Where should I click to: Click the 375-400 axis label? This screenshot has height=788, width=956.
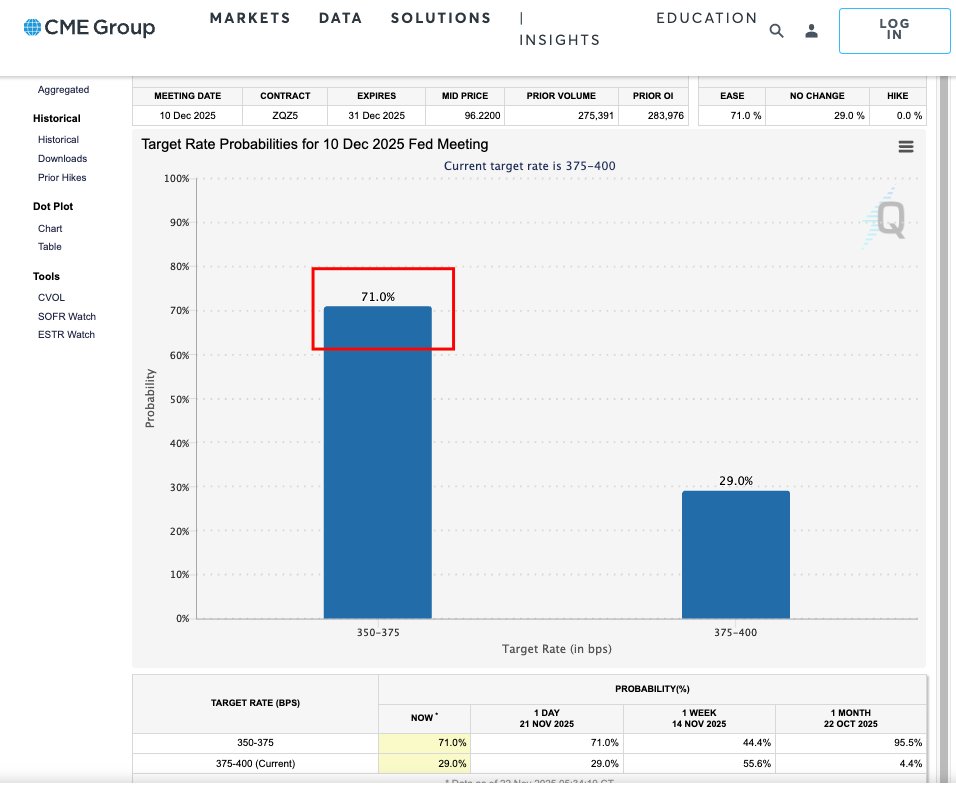tap(735, 632)
